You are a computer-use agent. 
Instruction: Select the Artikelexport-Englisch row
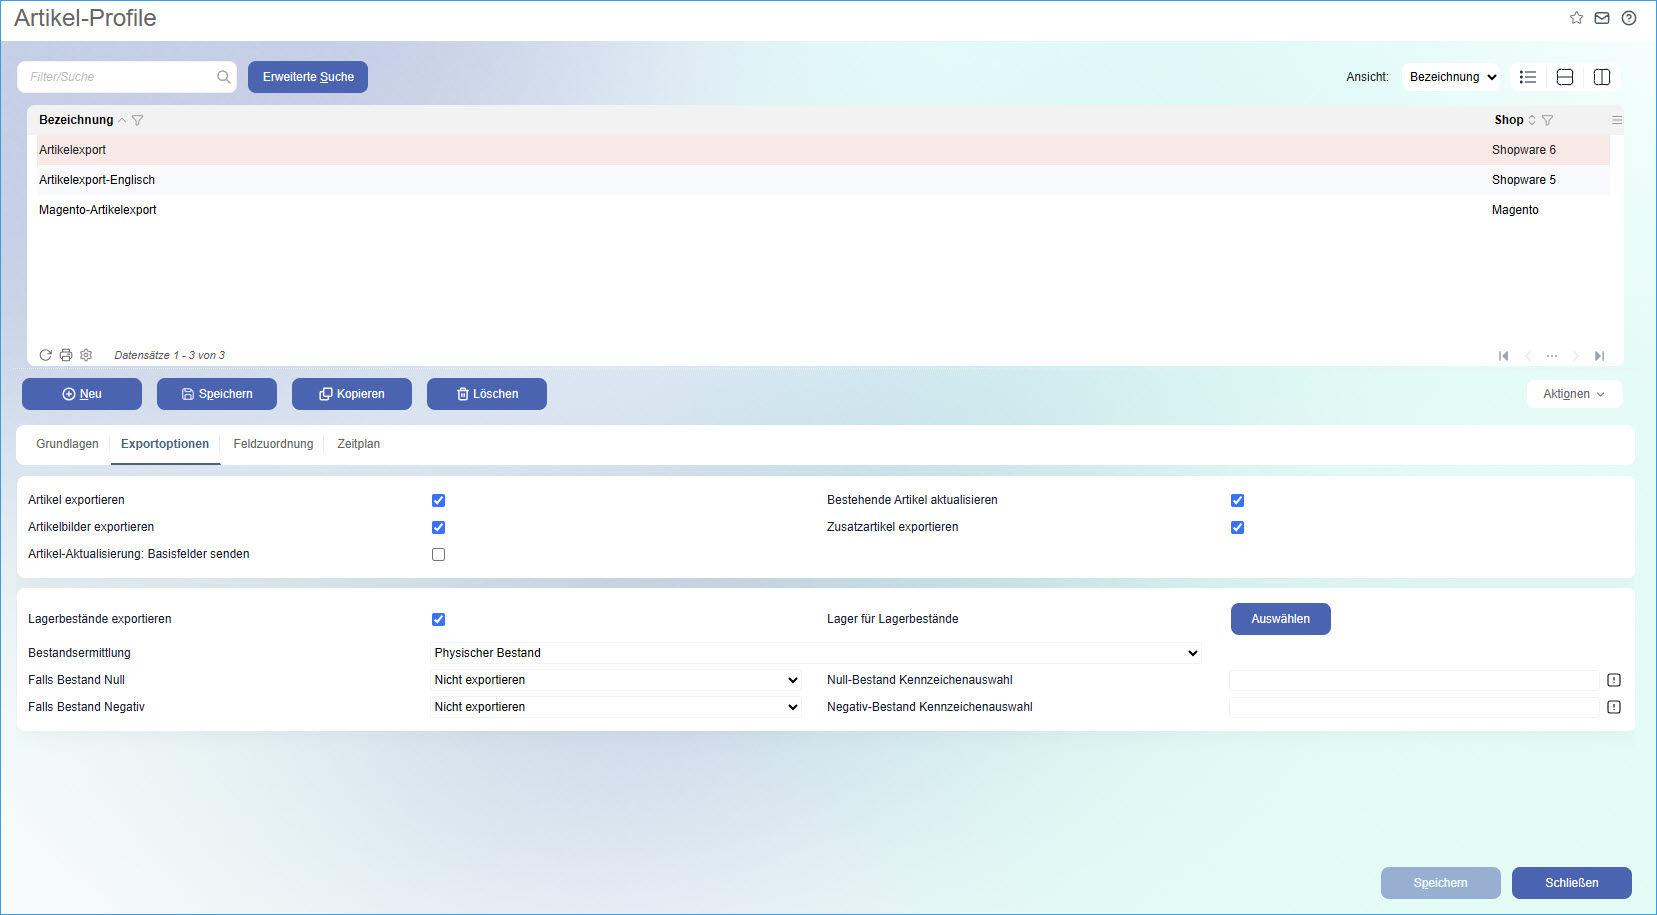[x=823, y=180]
